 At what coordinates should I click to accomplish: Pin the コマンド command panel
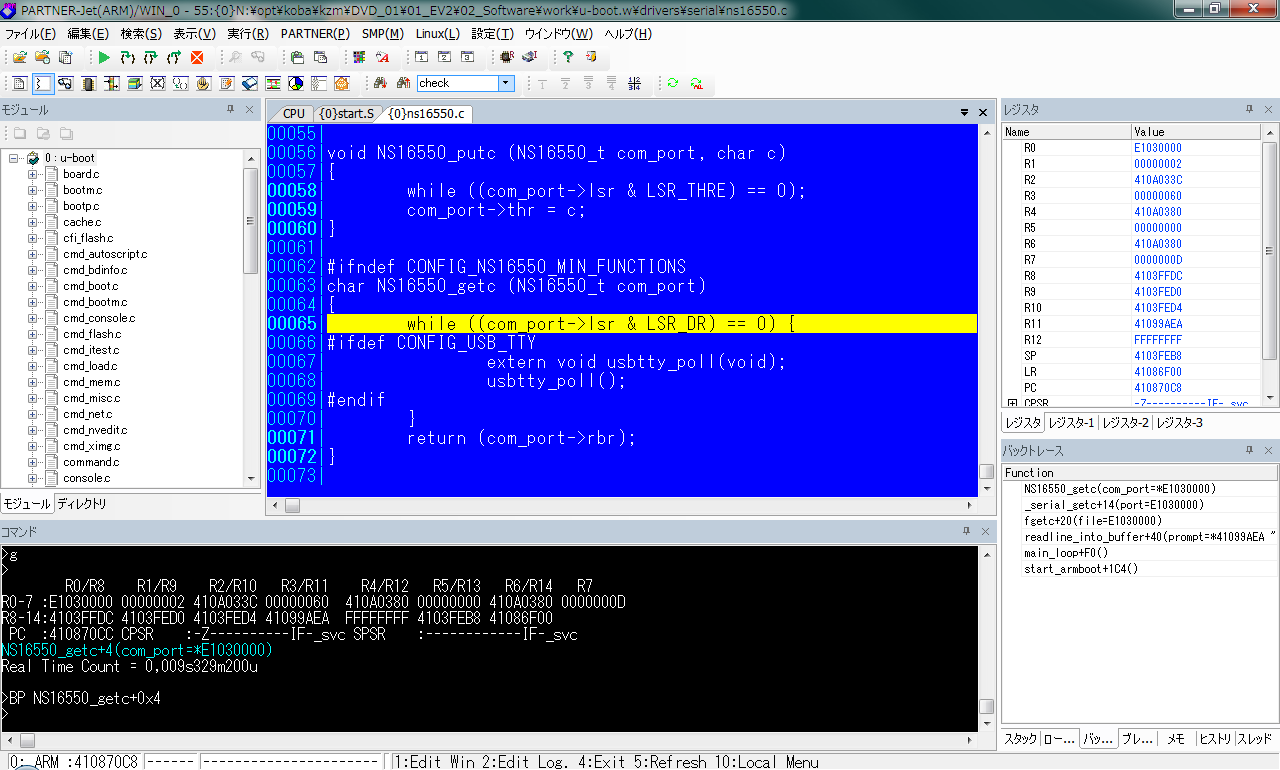pyautogui.click(x=967, y=531)
